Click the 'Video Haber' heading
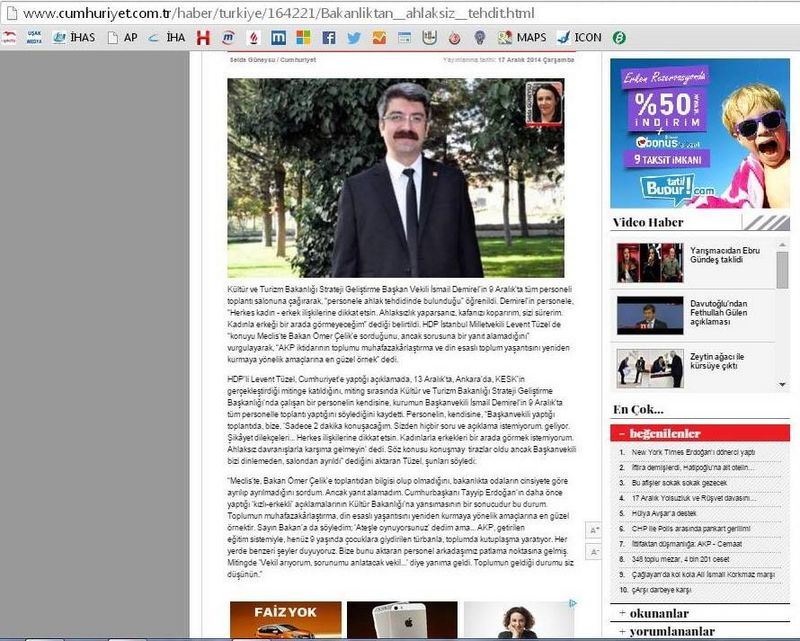 (x=648, y=223)
